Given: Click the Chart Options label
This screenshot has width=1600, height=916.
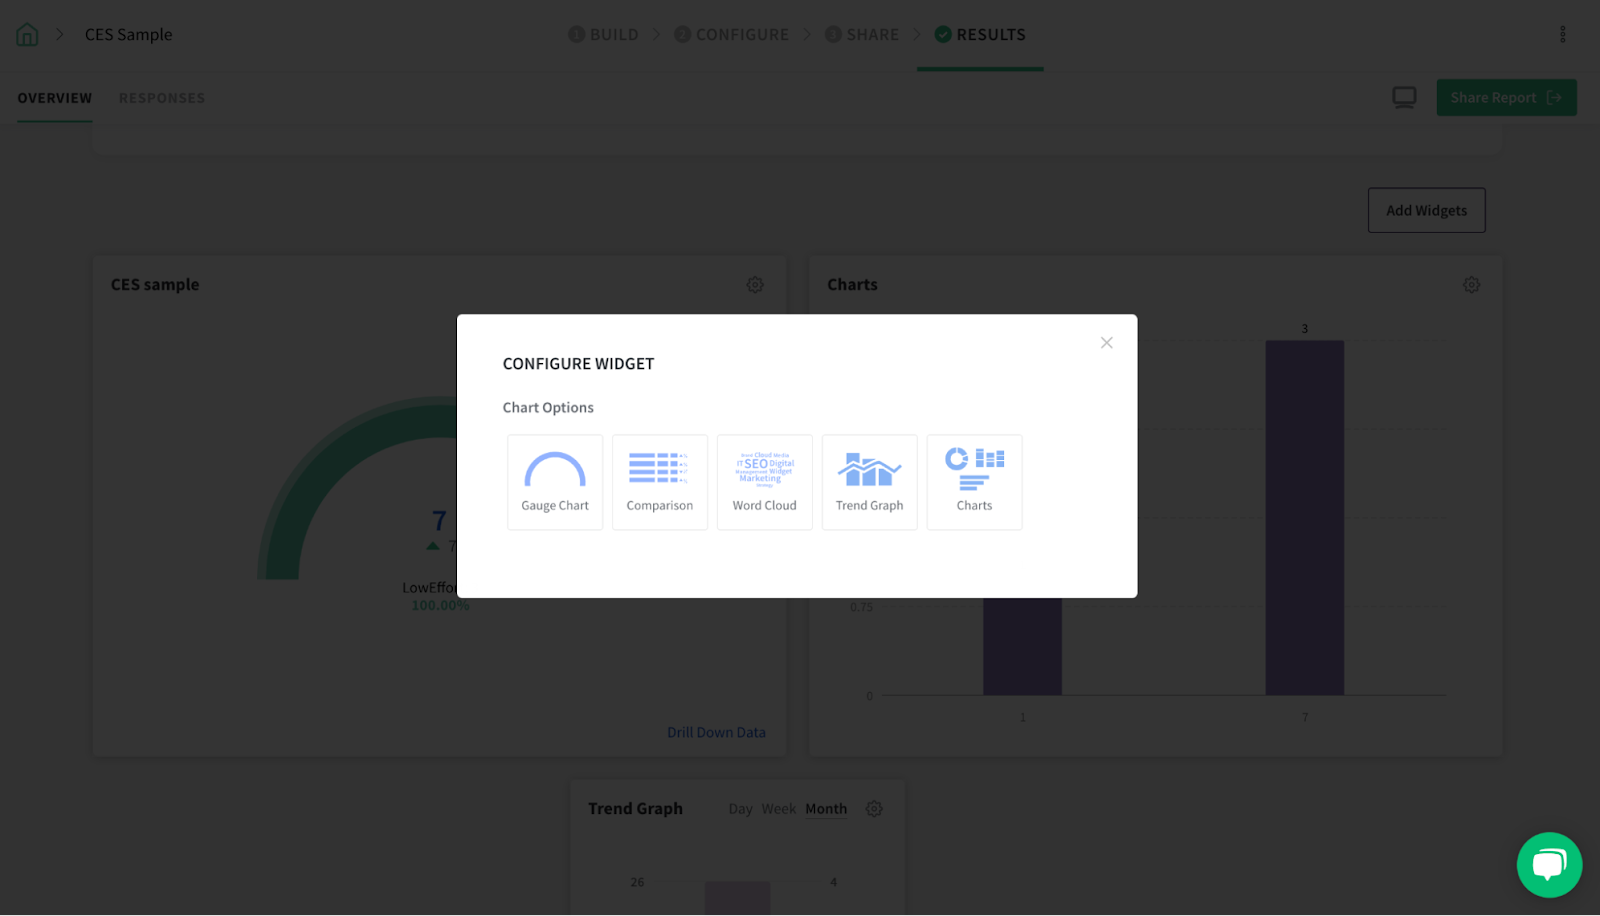Looking at the screenshot, I should click(x=548, y=408).
